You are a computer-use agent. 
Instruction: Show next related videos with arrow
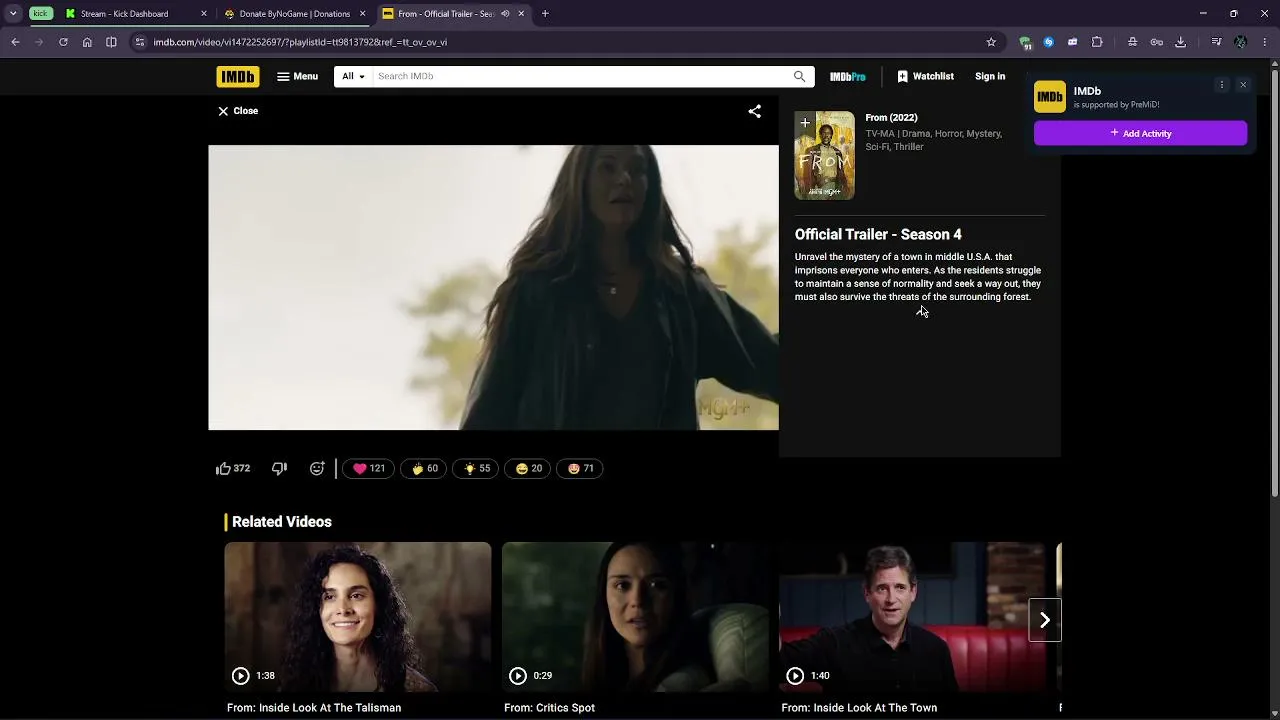coord(1045,620)
